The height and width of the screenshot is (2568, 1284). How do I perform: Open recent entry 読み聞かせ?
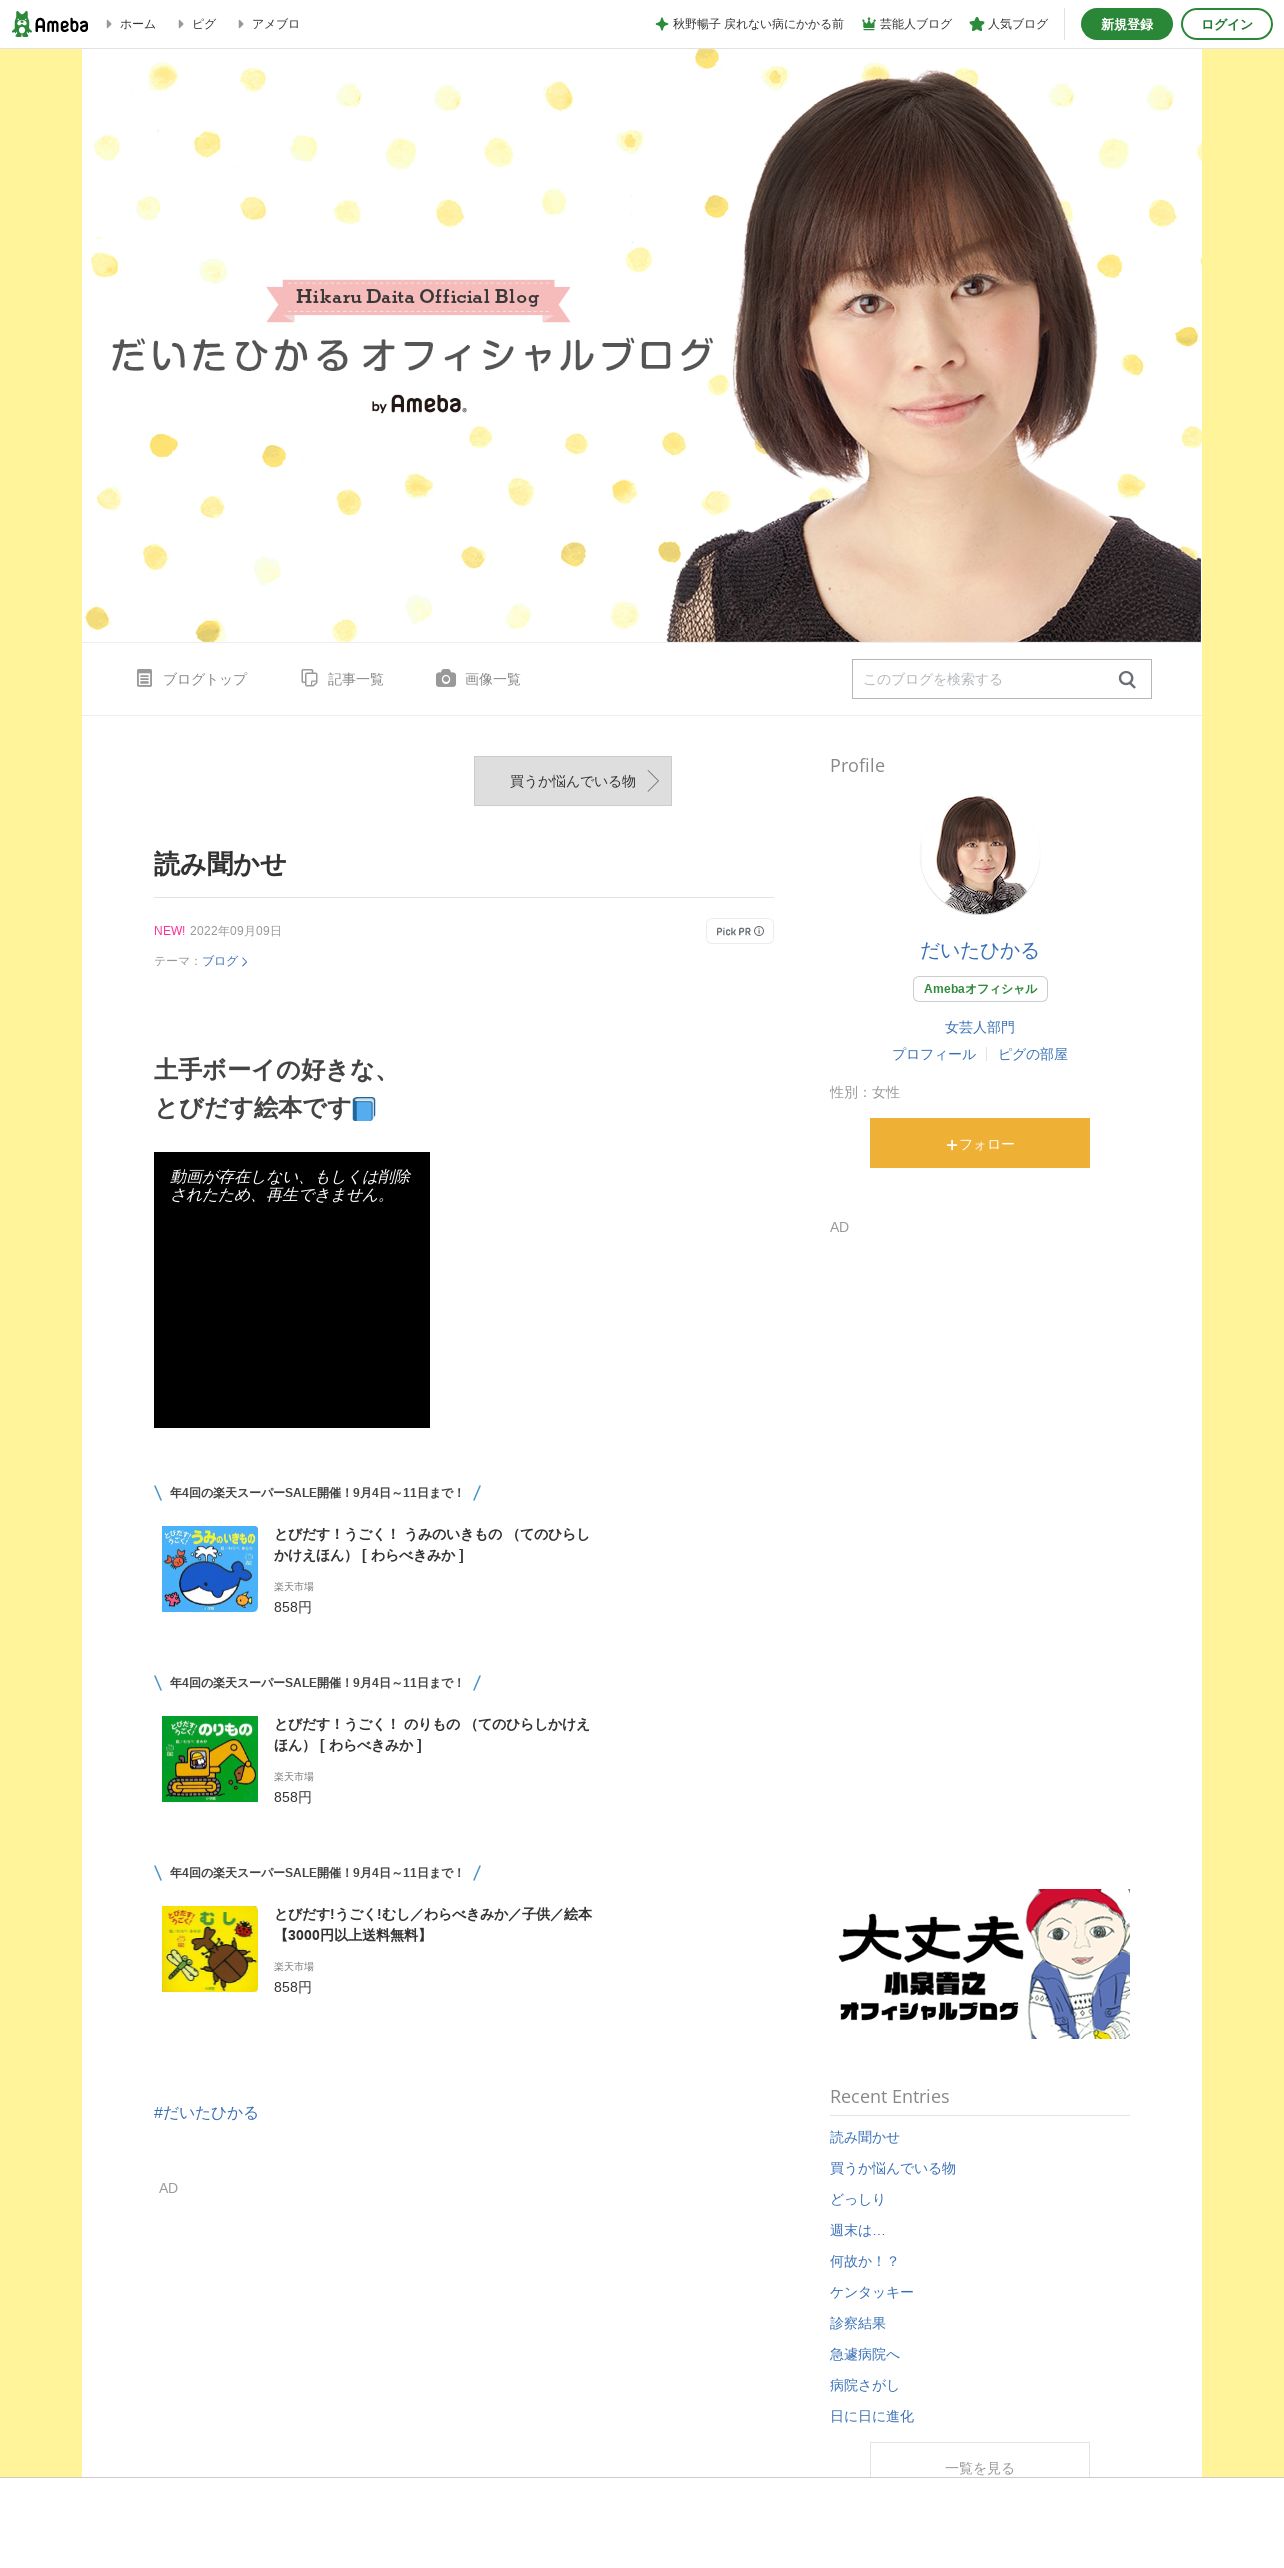tap(865, 2137)
